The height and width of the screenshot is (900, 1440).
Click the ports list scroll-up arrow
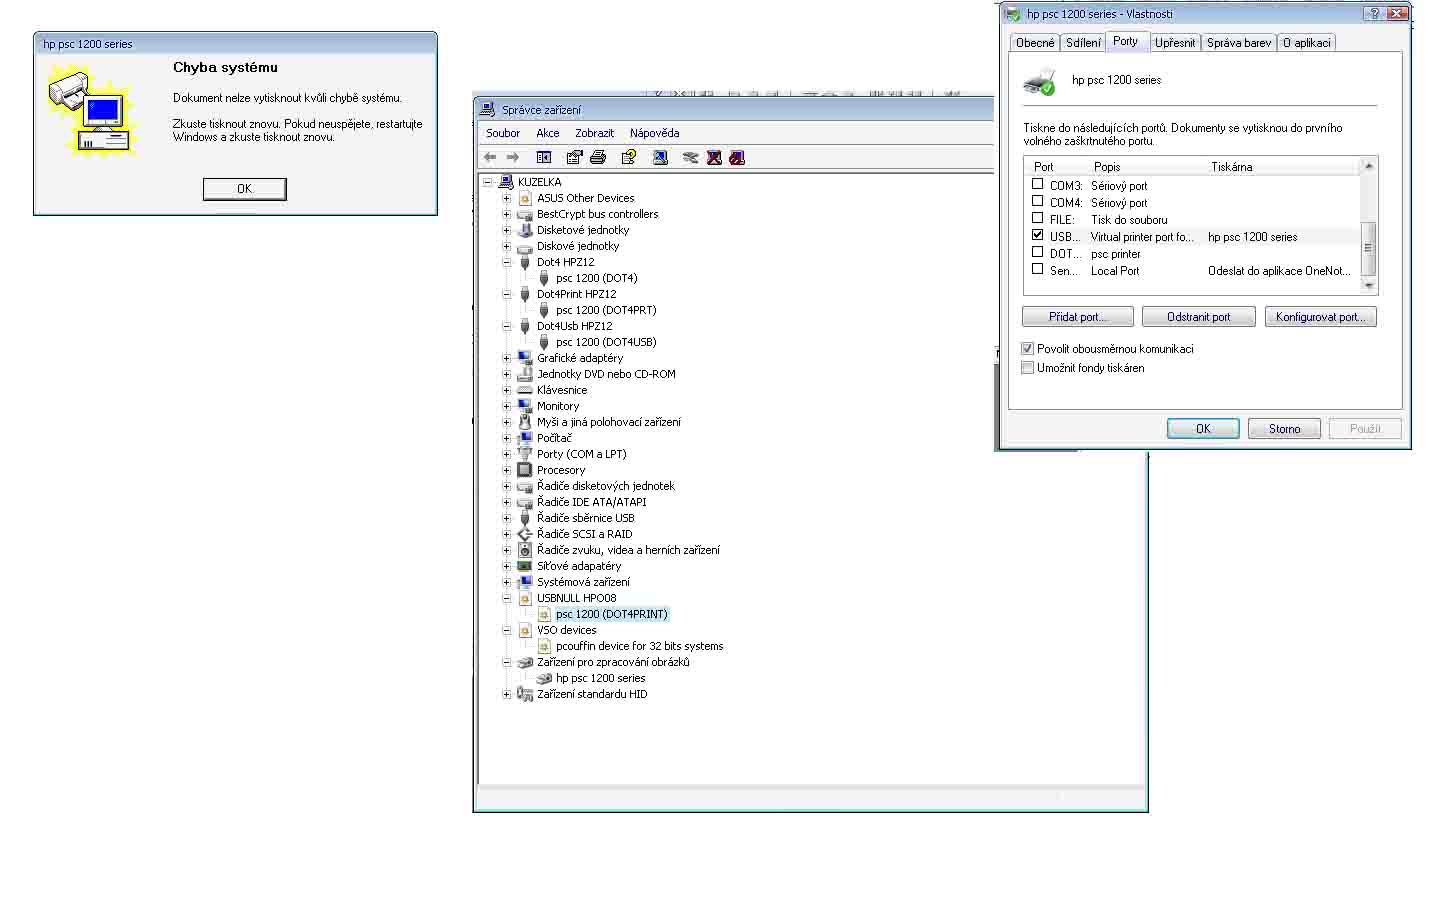1369,166
